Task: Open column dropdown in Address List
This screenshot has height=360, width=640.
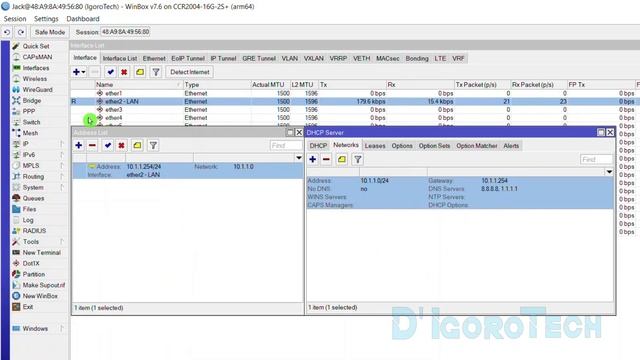Action: click(x=299, y=158)
